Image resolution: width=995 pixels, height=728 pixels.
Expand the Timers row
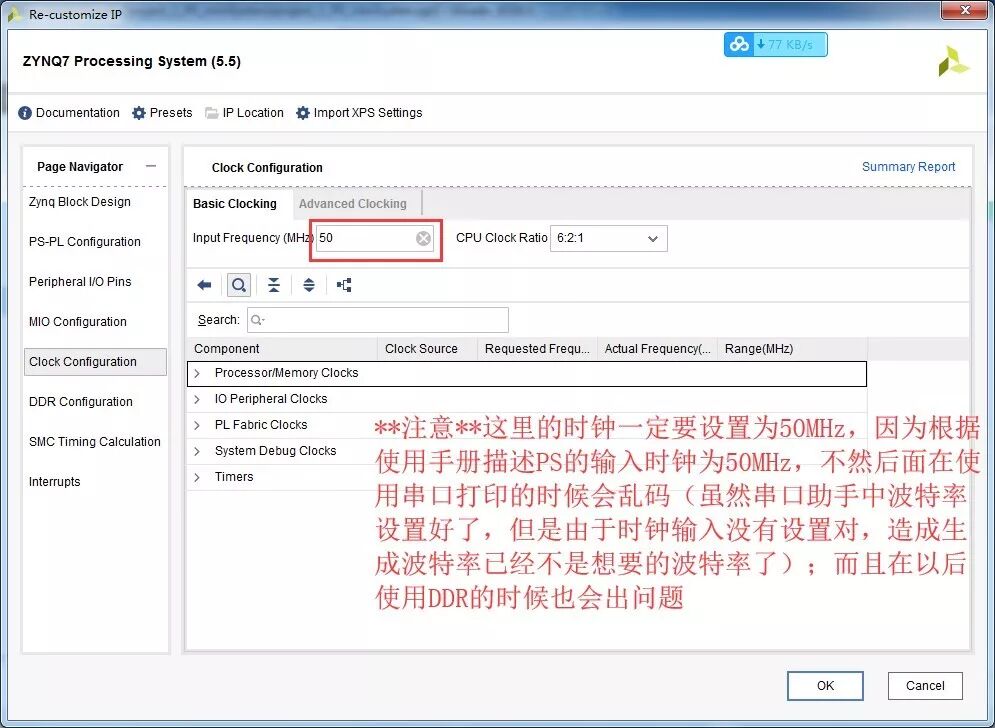tap(197, 477)
